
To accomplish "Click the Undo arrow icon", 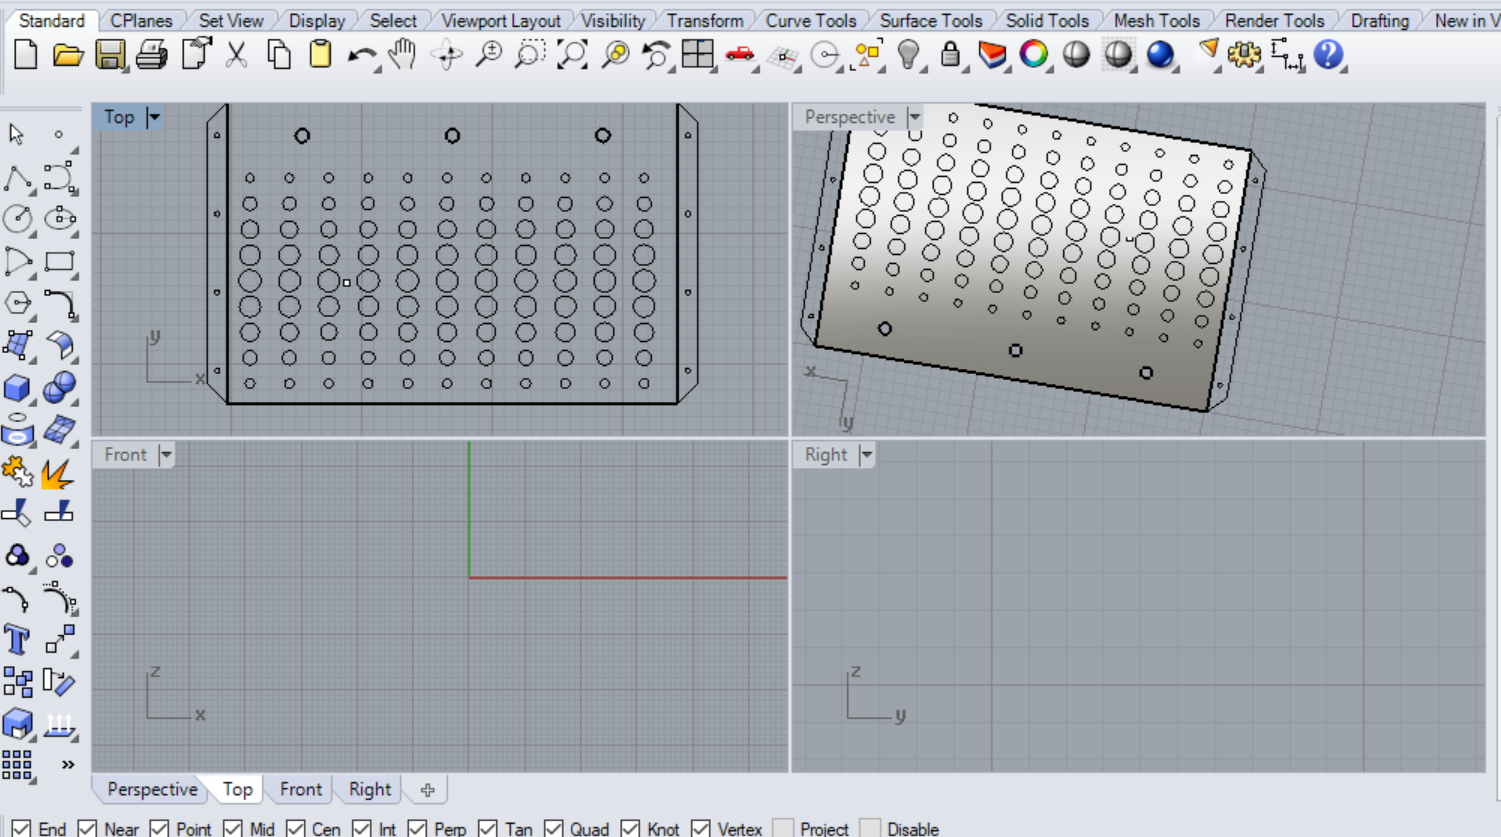I will [361, 55].
